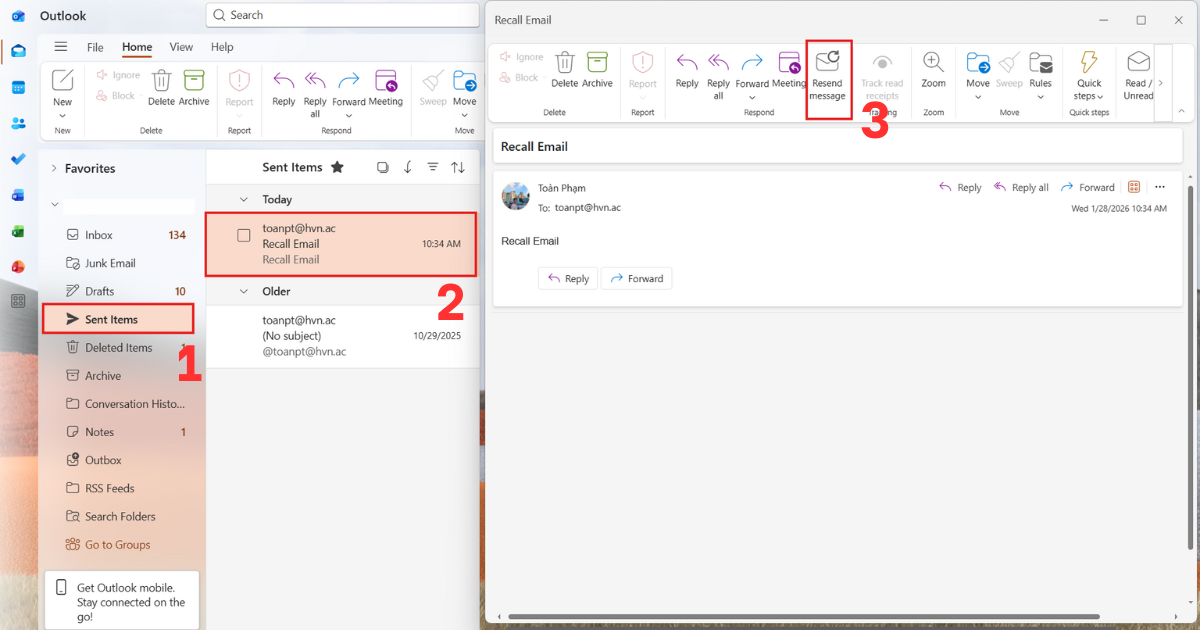Open Word app icon in left rail
Image resolution: width=1200 pixels, height=630 pixels.
pos(18,195)
